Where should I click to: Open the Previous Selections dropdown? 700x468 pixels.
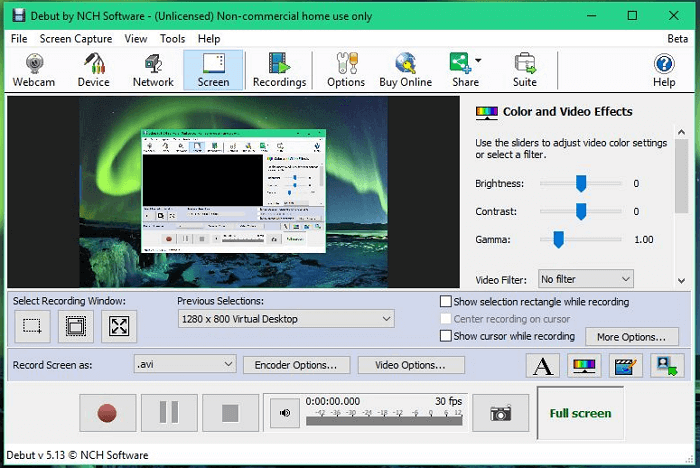(x=285, y=319)
